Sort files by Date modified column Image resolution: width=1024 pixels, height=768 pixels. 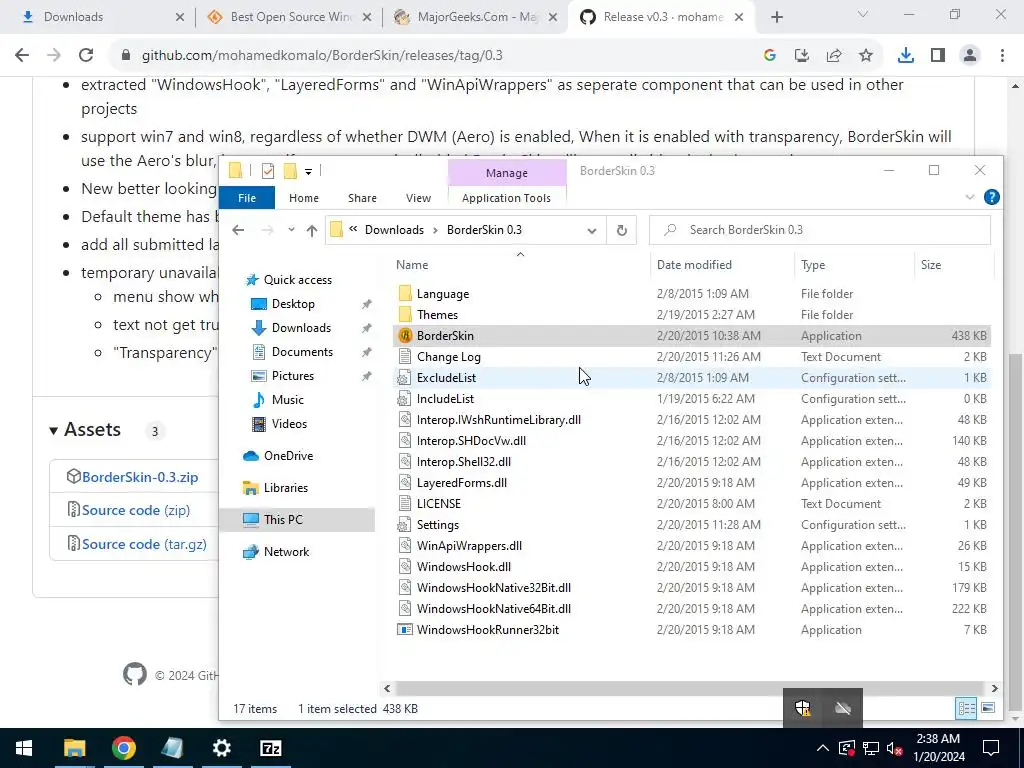[x=694, y=265]
